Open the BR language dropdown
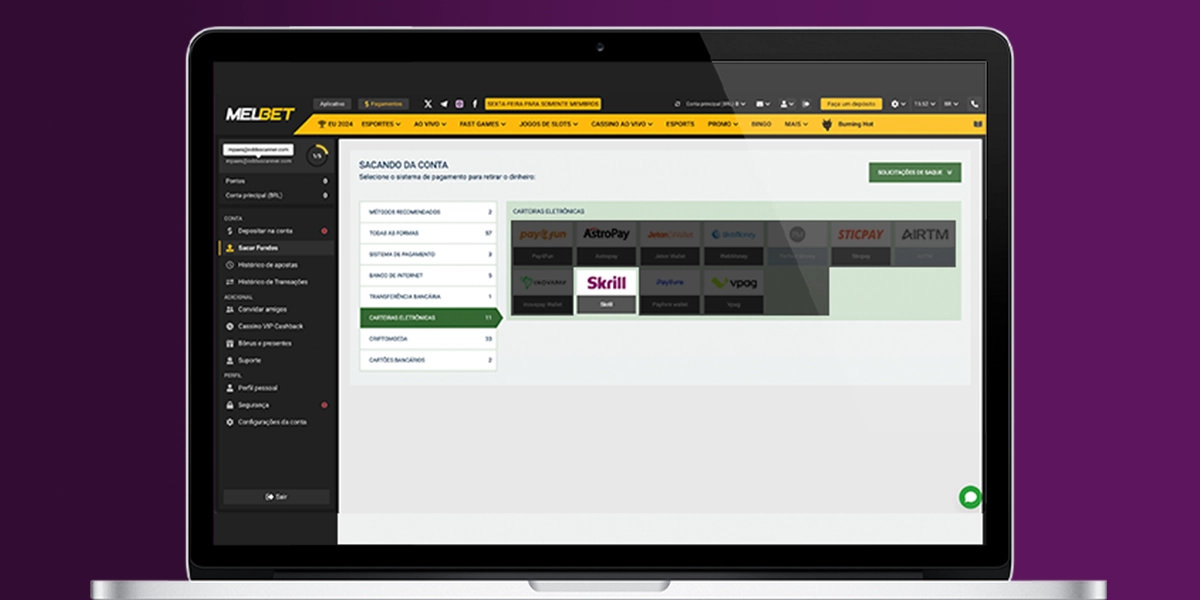This screenshot has width=1200, height=600. pos(950,104)
